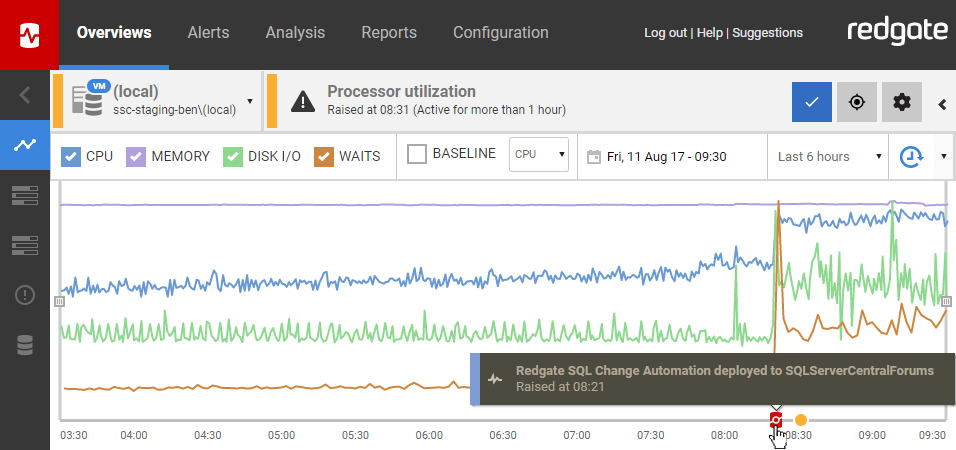956x450 pixels.
Task: Toggle the DISK I/O checkbox
Action: (x=233, y=157)
